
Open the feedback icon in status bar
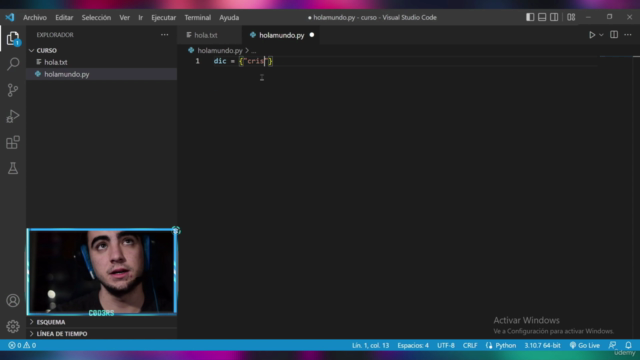[612, 345]
